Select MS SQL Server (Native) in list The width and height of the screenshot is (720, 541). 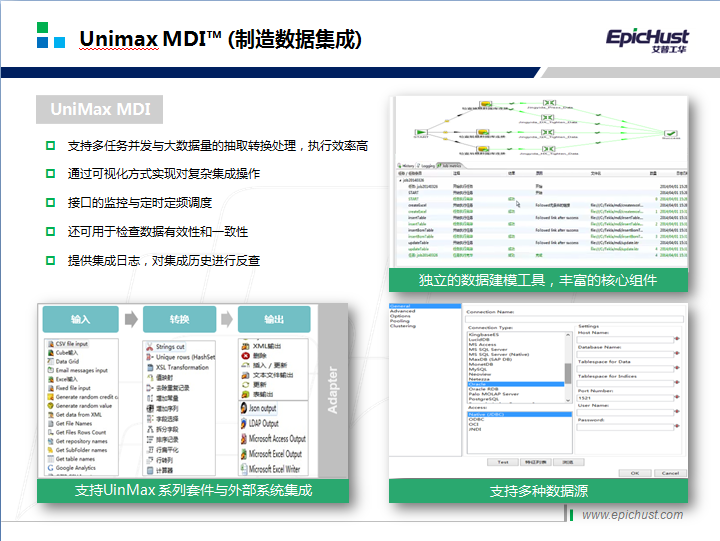pyautogui.click(x=499, y=355)
